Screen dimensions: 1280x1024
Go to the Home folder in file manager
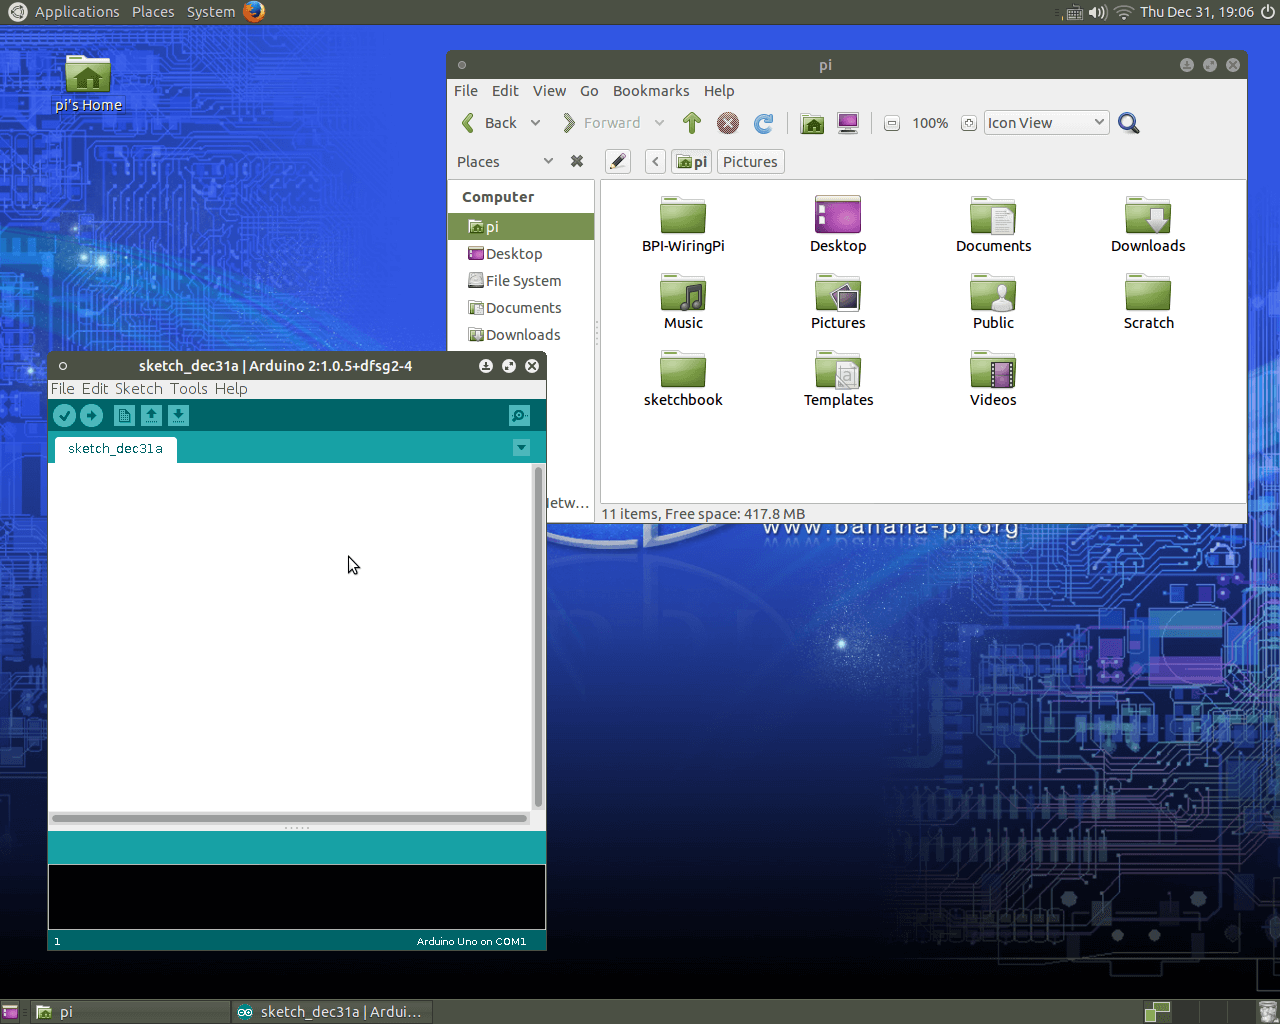click(812, 122)
